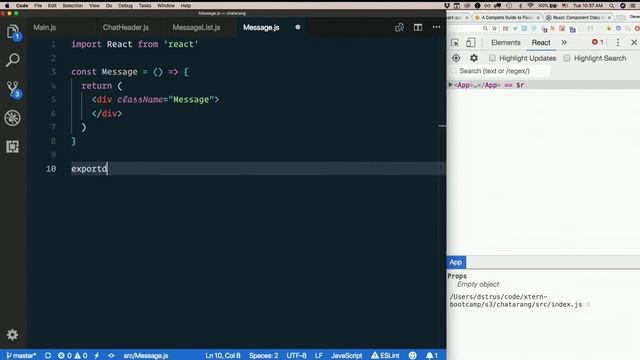The height and width of the screenshot is (360, 640).
Task: Click the DevTools error count badge
Action: [598, 42]
